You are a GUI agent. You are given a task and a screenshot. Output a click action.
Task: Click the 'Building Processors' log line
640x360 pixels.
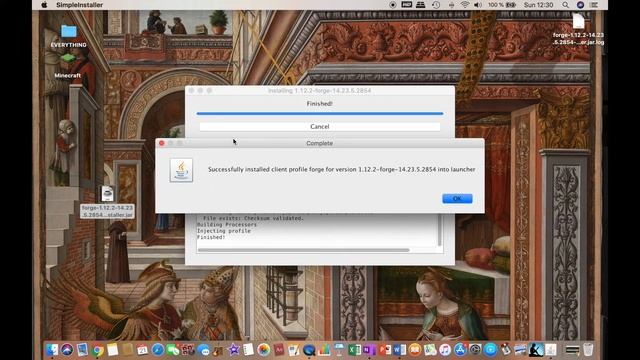(x=227, y=224)
